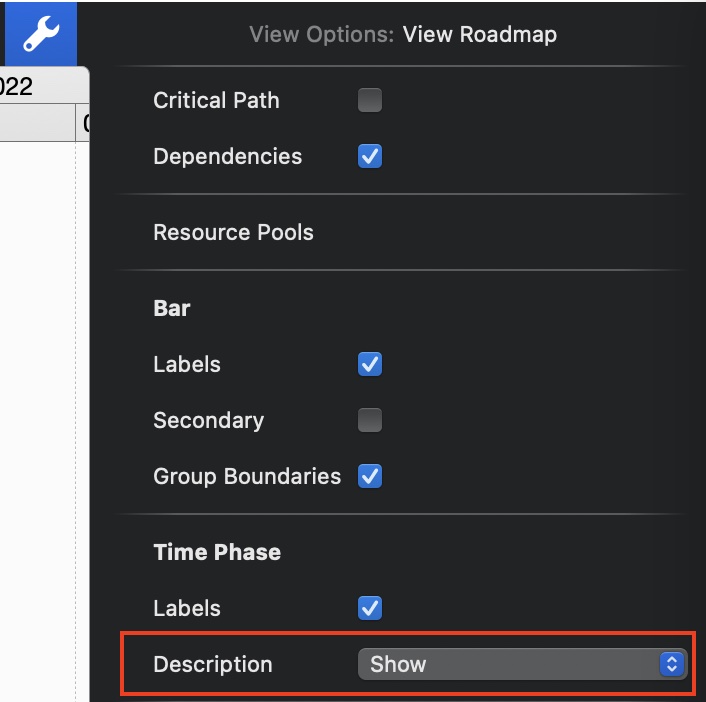This screenshot has width=706, height=702.
Task: Click the Critical Path label text
Action: click(216, 100)
